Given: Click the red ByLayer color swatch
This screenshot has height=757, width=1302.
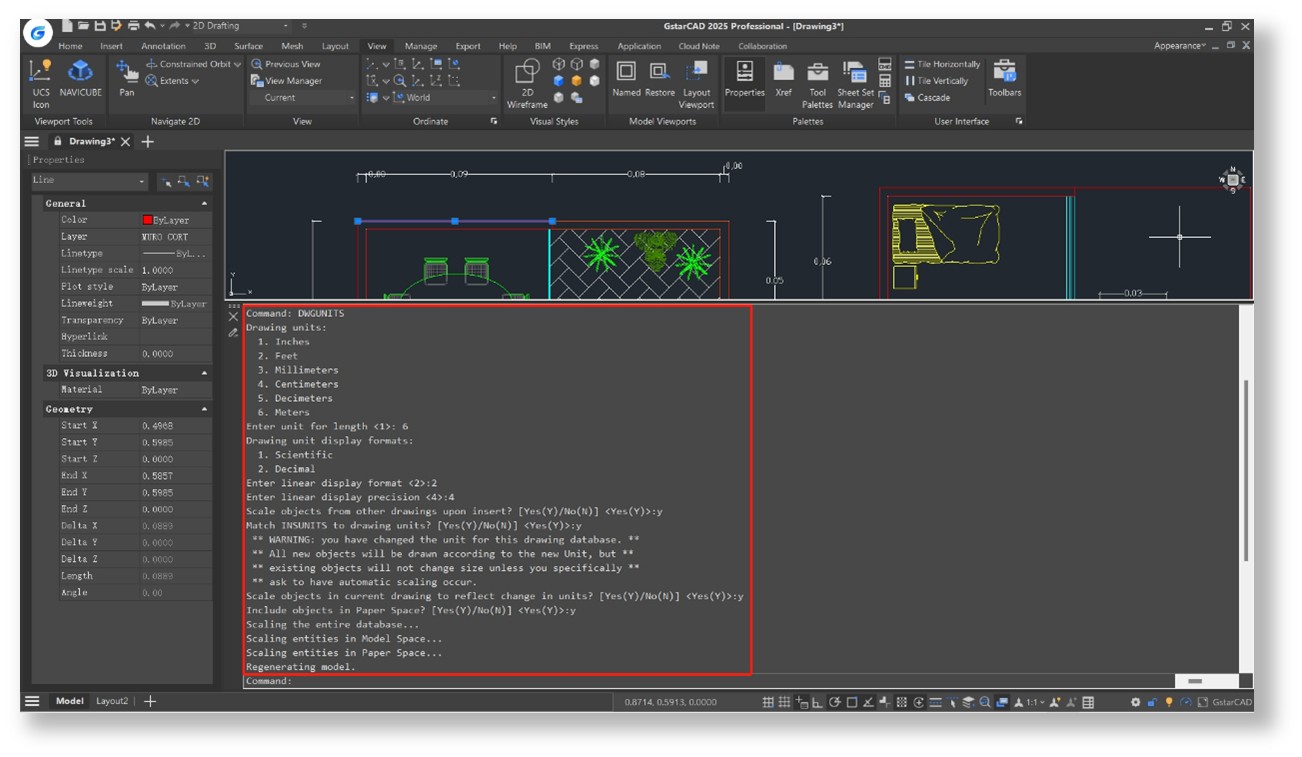Looking at the screenshot, I should point(147,220).
